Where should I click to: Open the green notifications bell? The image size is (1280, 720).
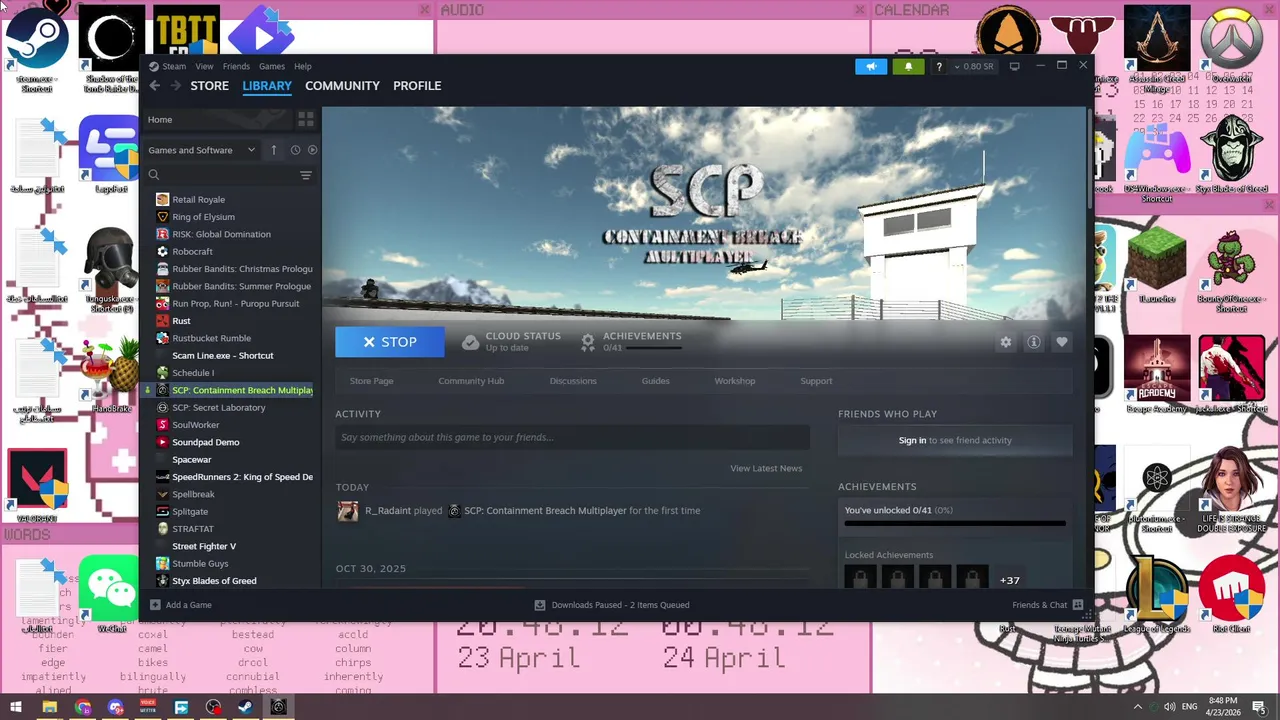tap(908, 66)
